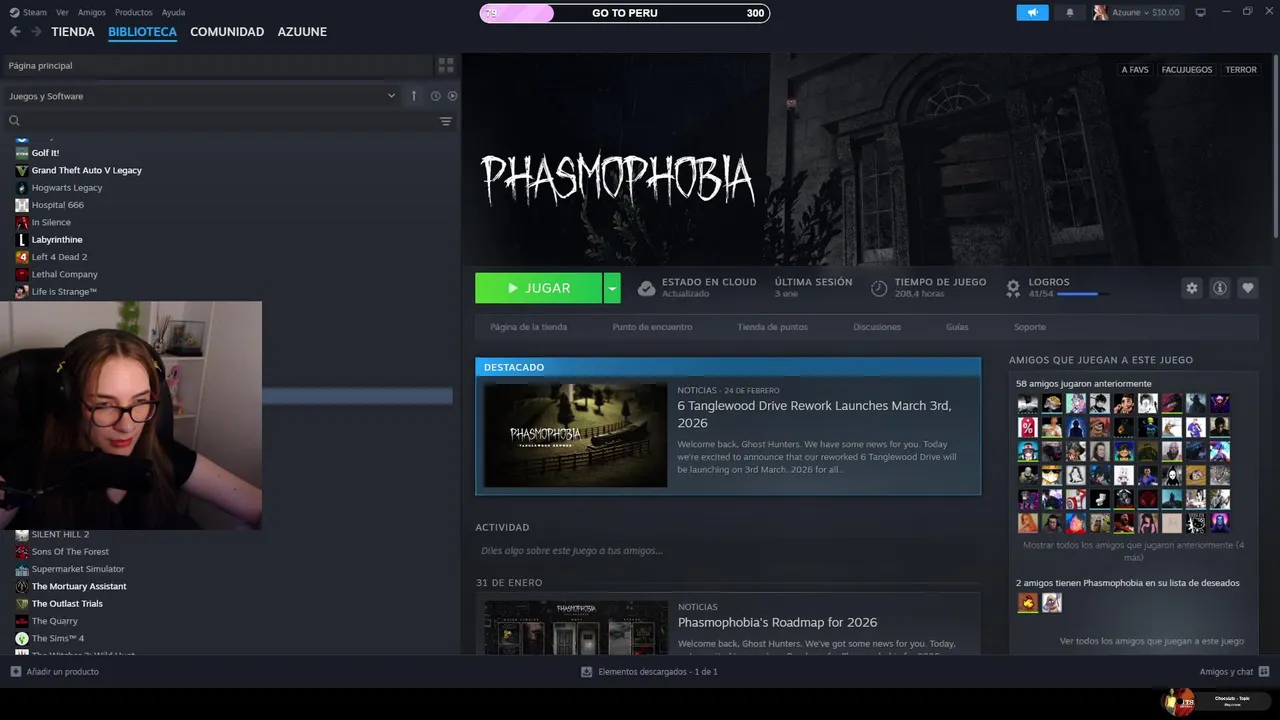Select The Sims 4 icon in library
This screenshot has height=720, width=1280.
tap(22, 638)
